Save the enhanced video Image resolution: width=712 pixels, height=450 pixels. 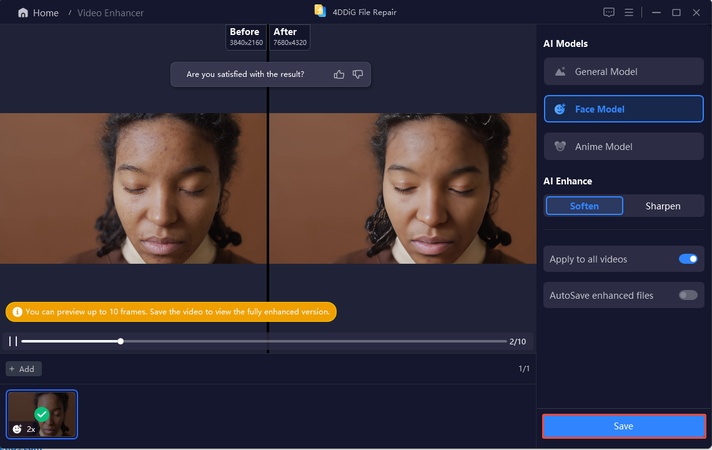tap(623, 426)
